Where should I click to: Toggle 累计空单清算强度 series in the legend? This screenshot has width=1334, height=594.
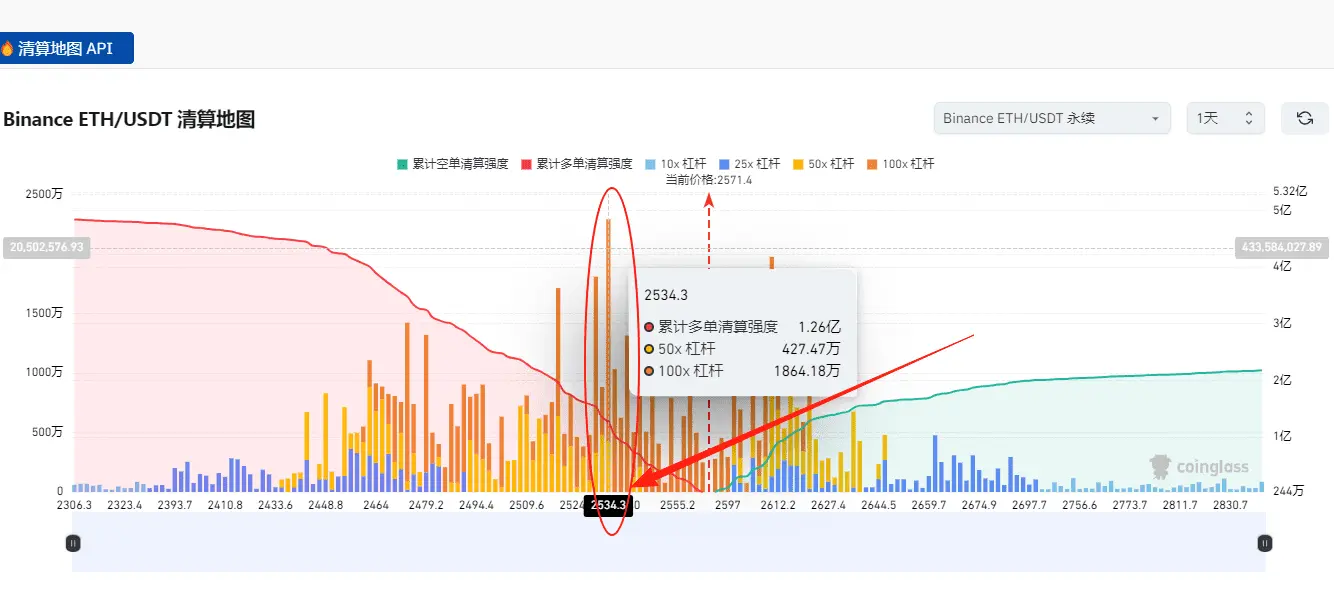(453, 163)
